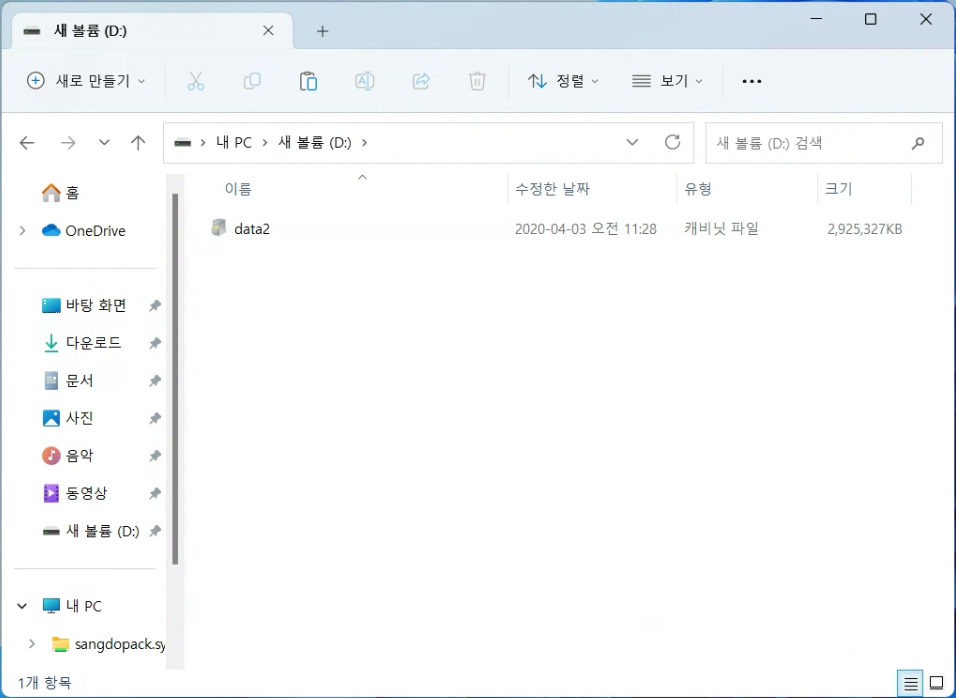Image resolution: width=956 pixels, height=698 pixels.
Task: Click the Copy icon in toolbar
Action: click(252, 81)
